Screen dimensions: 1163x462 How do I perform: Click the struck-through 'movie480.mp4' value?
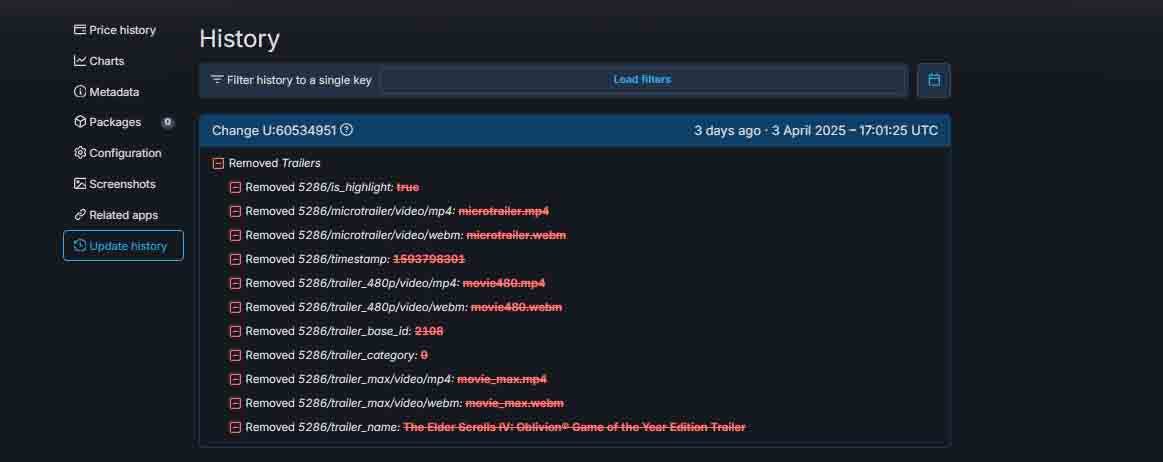504,283
